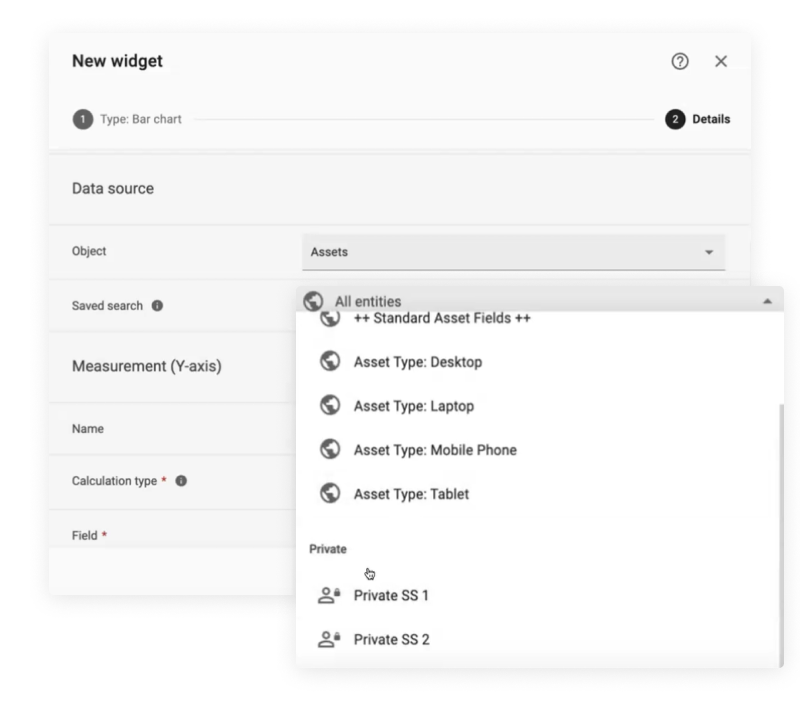The width and height of the screenshot is (800, 701).
Task: Select the Private SS 1 saved search
Action: (391, 596)
